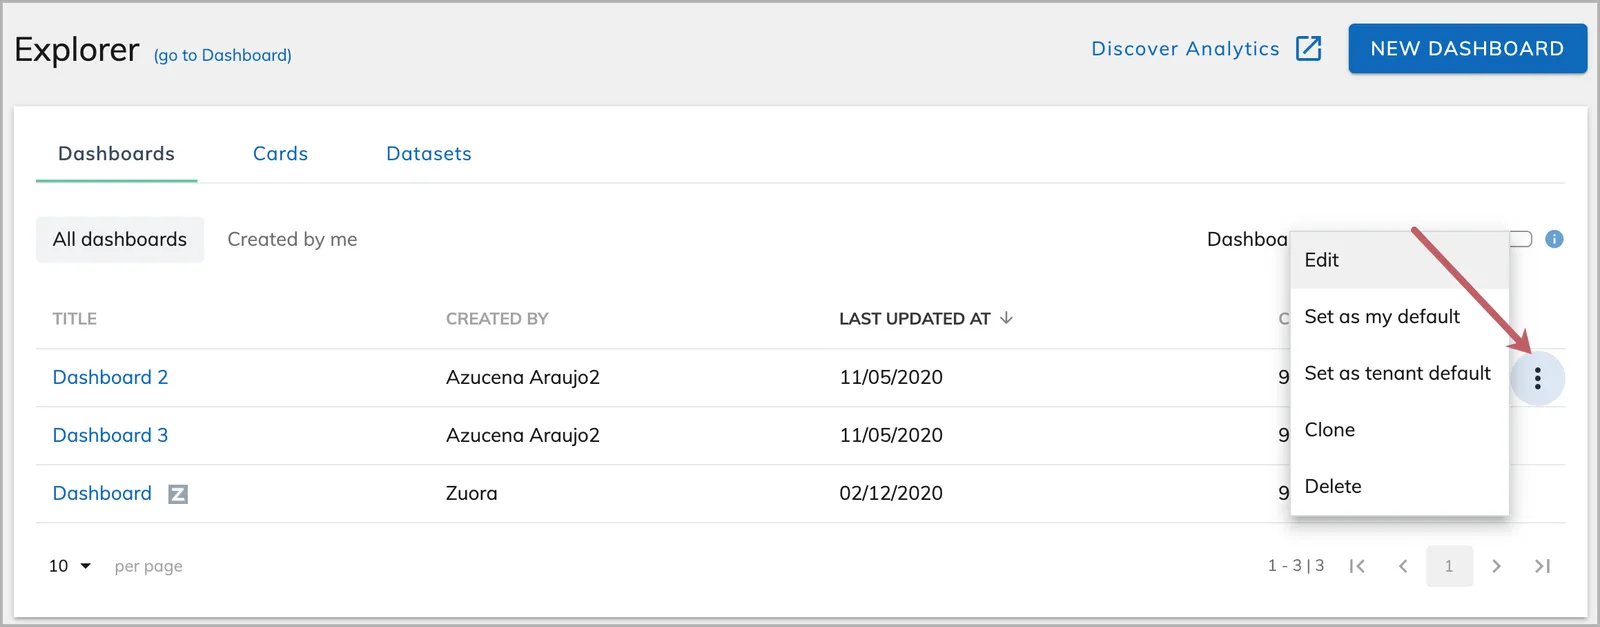Choose Delete from the context menu
The image size is (1600, 627).
pos(1399,487)
